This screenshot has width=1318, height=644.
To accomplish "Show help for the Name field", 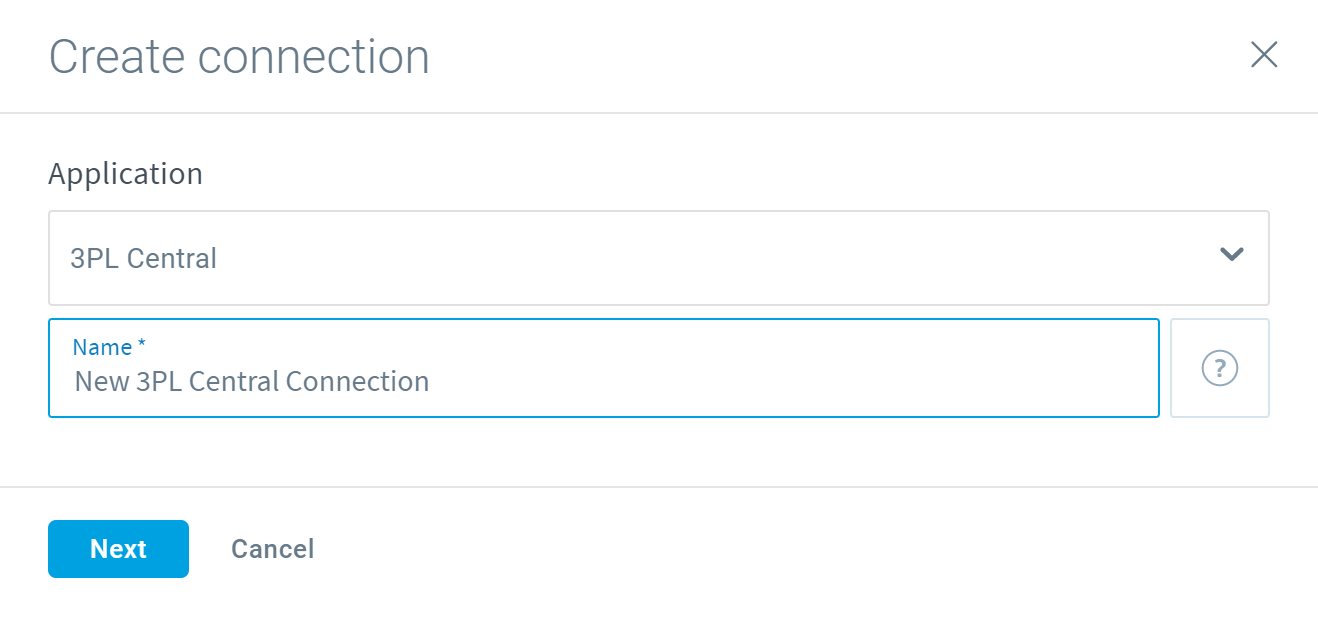I will [x=1219, y=368].
